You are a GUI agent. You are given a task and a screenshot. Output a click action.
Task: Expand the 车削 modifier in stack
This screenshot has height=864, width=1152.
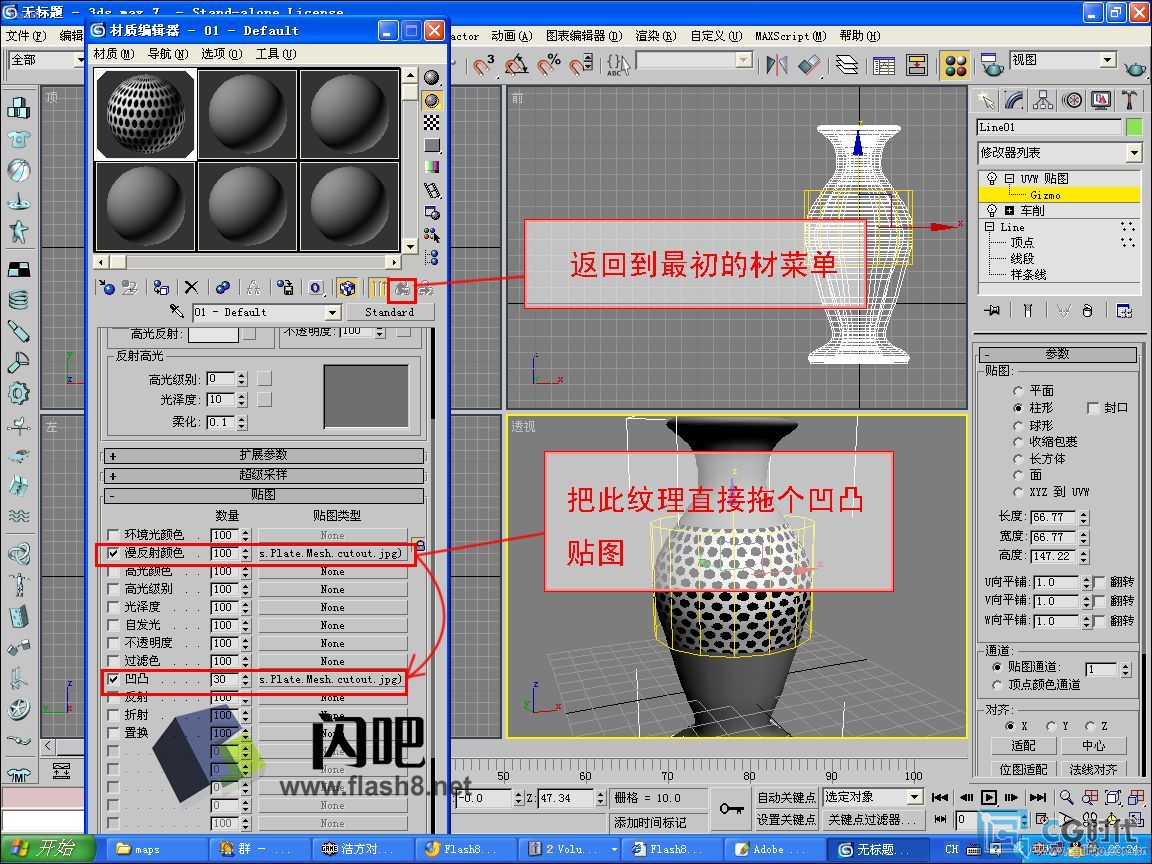click(x=1010, y=211)
